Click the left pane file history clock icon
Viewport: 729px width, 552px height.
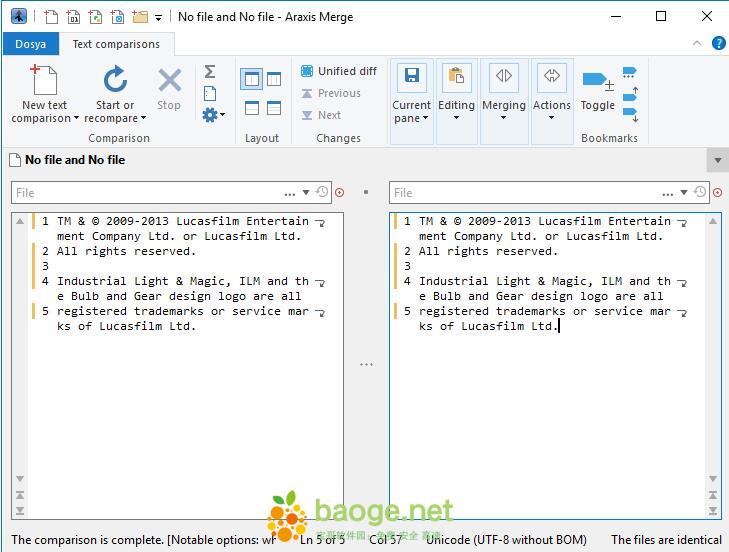coord(322,192)
